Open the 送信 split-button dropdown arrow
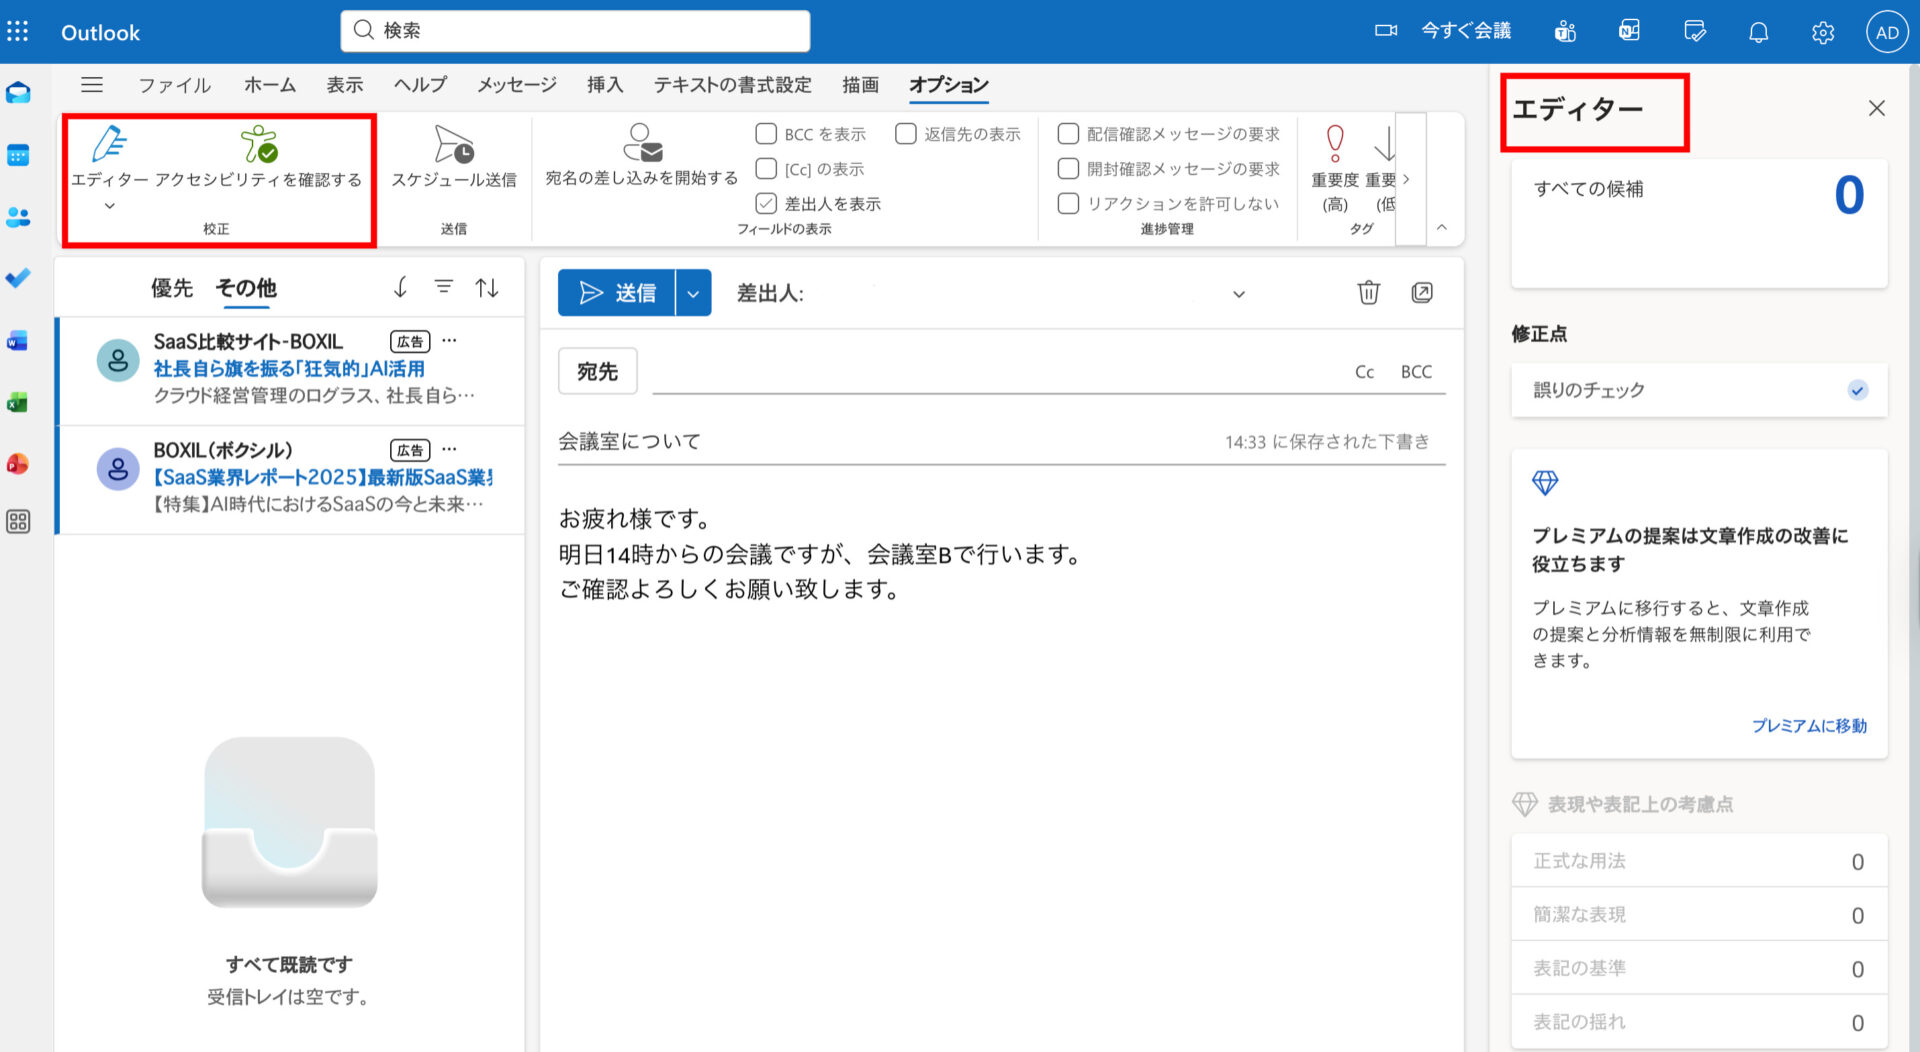The image size is (1920, 1052). (x=691, y=293)
